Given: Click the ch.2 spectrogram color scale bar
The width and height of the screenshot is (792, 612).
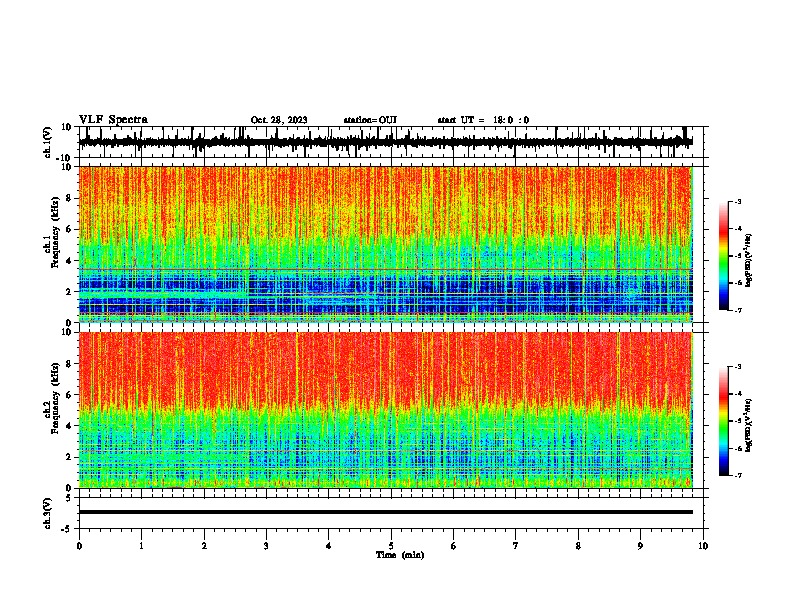Looking at the screenshot, I should click(x=724, y=421).
